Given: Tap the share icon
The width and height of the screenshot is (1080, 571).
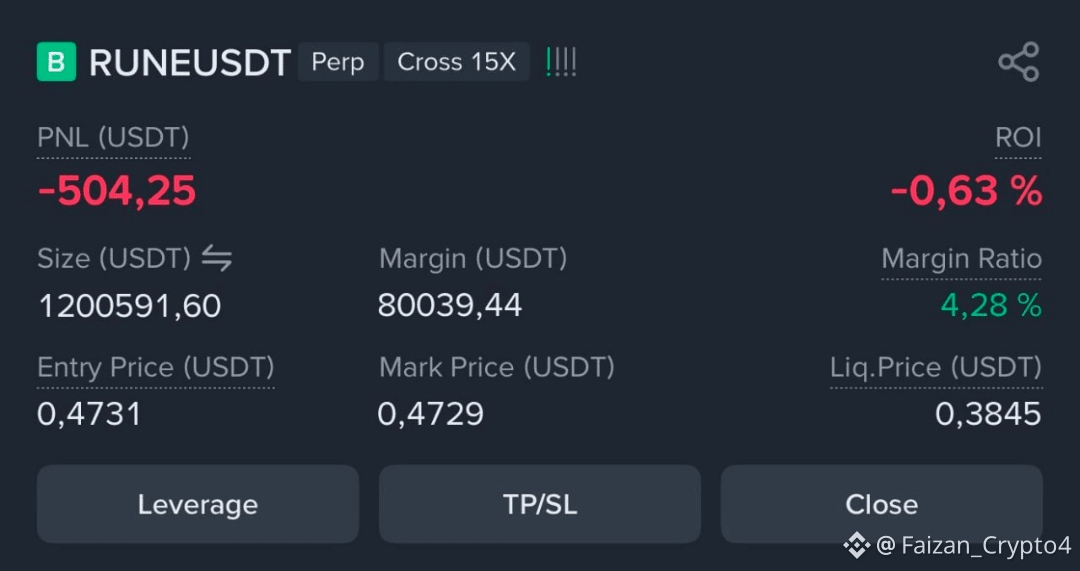Looking at the screenshot, I should 1019,62.
